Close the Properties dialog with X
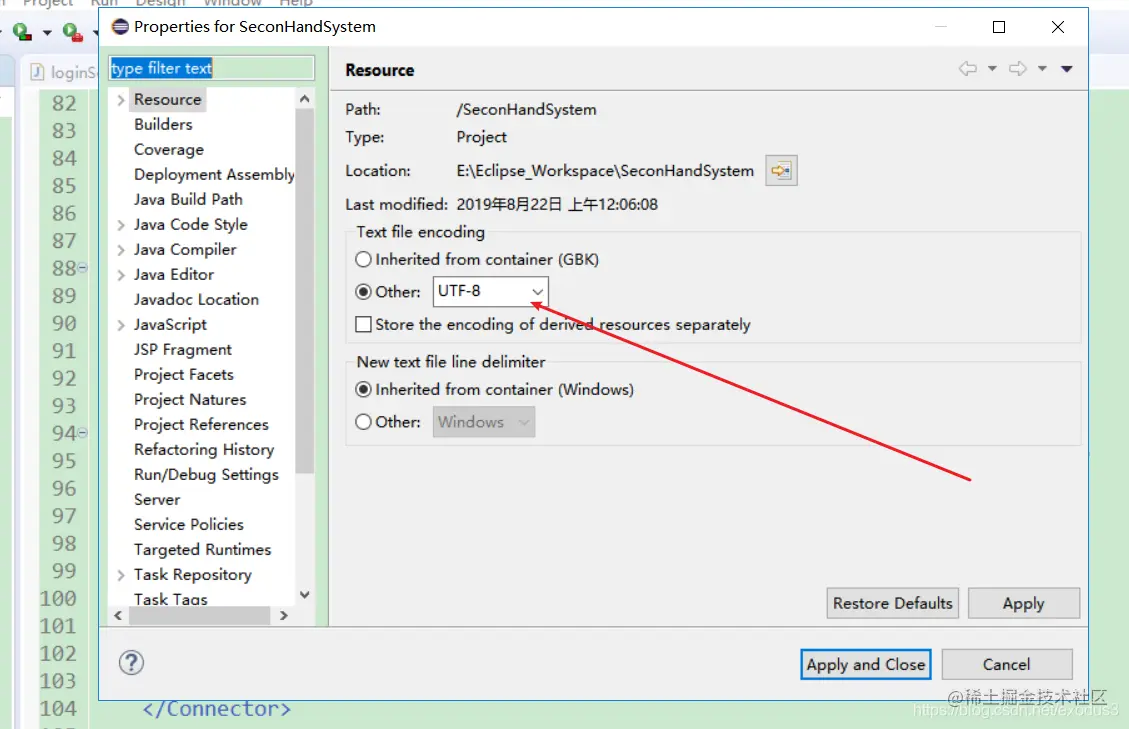Viewport: 1129px width, 729px height. (1058, 27)
